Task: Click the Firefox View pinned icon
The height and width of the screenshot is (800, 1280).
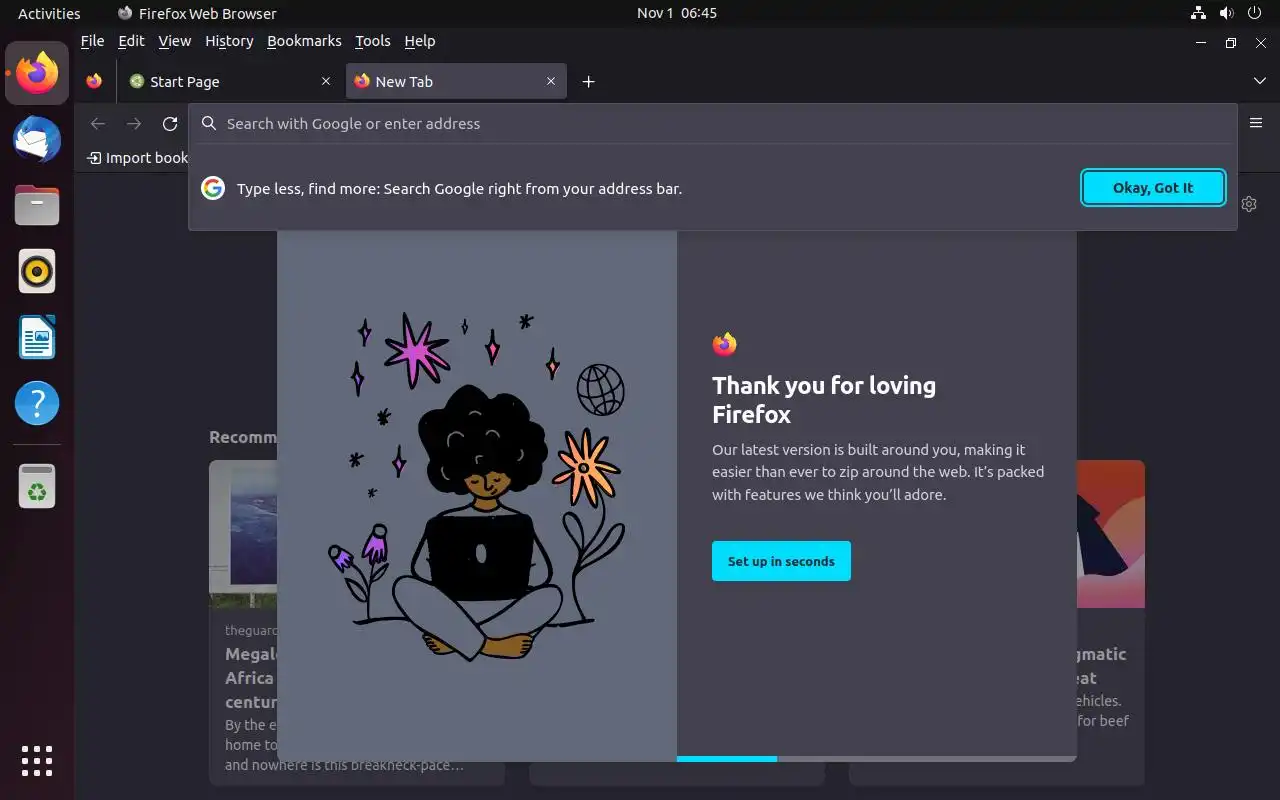Action: click(x=94, y=81)
